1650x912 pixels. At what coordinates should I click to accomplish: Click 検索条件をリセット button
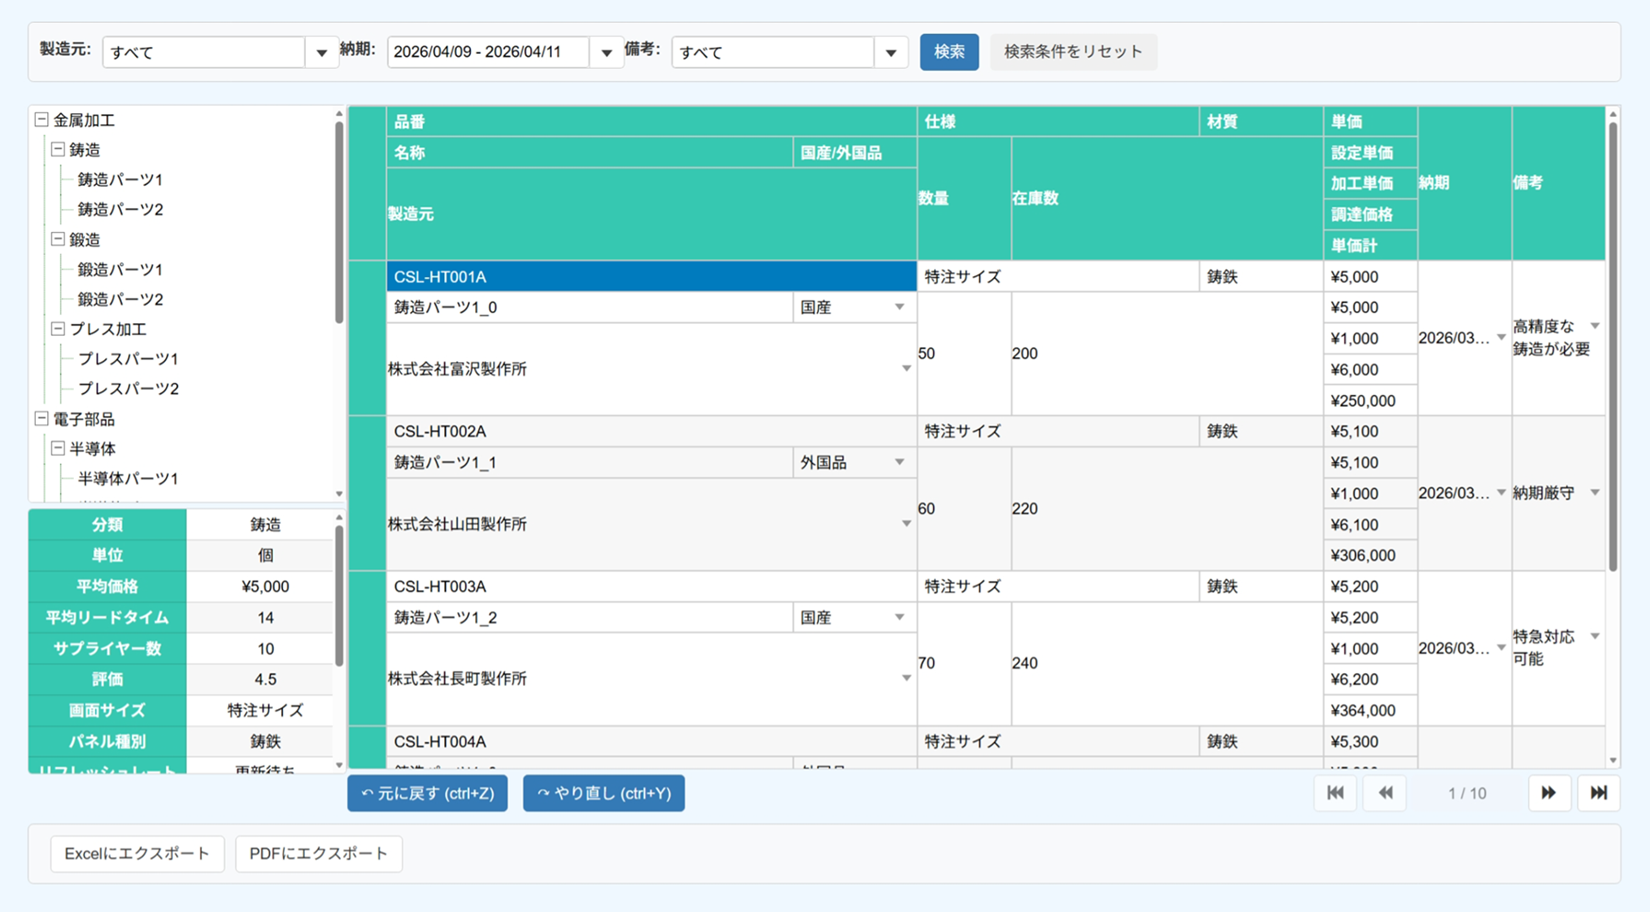1073,52
